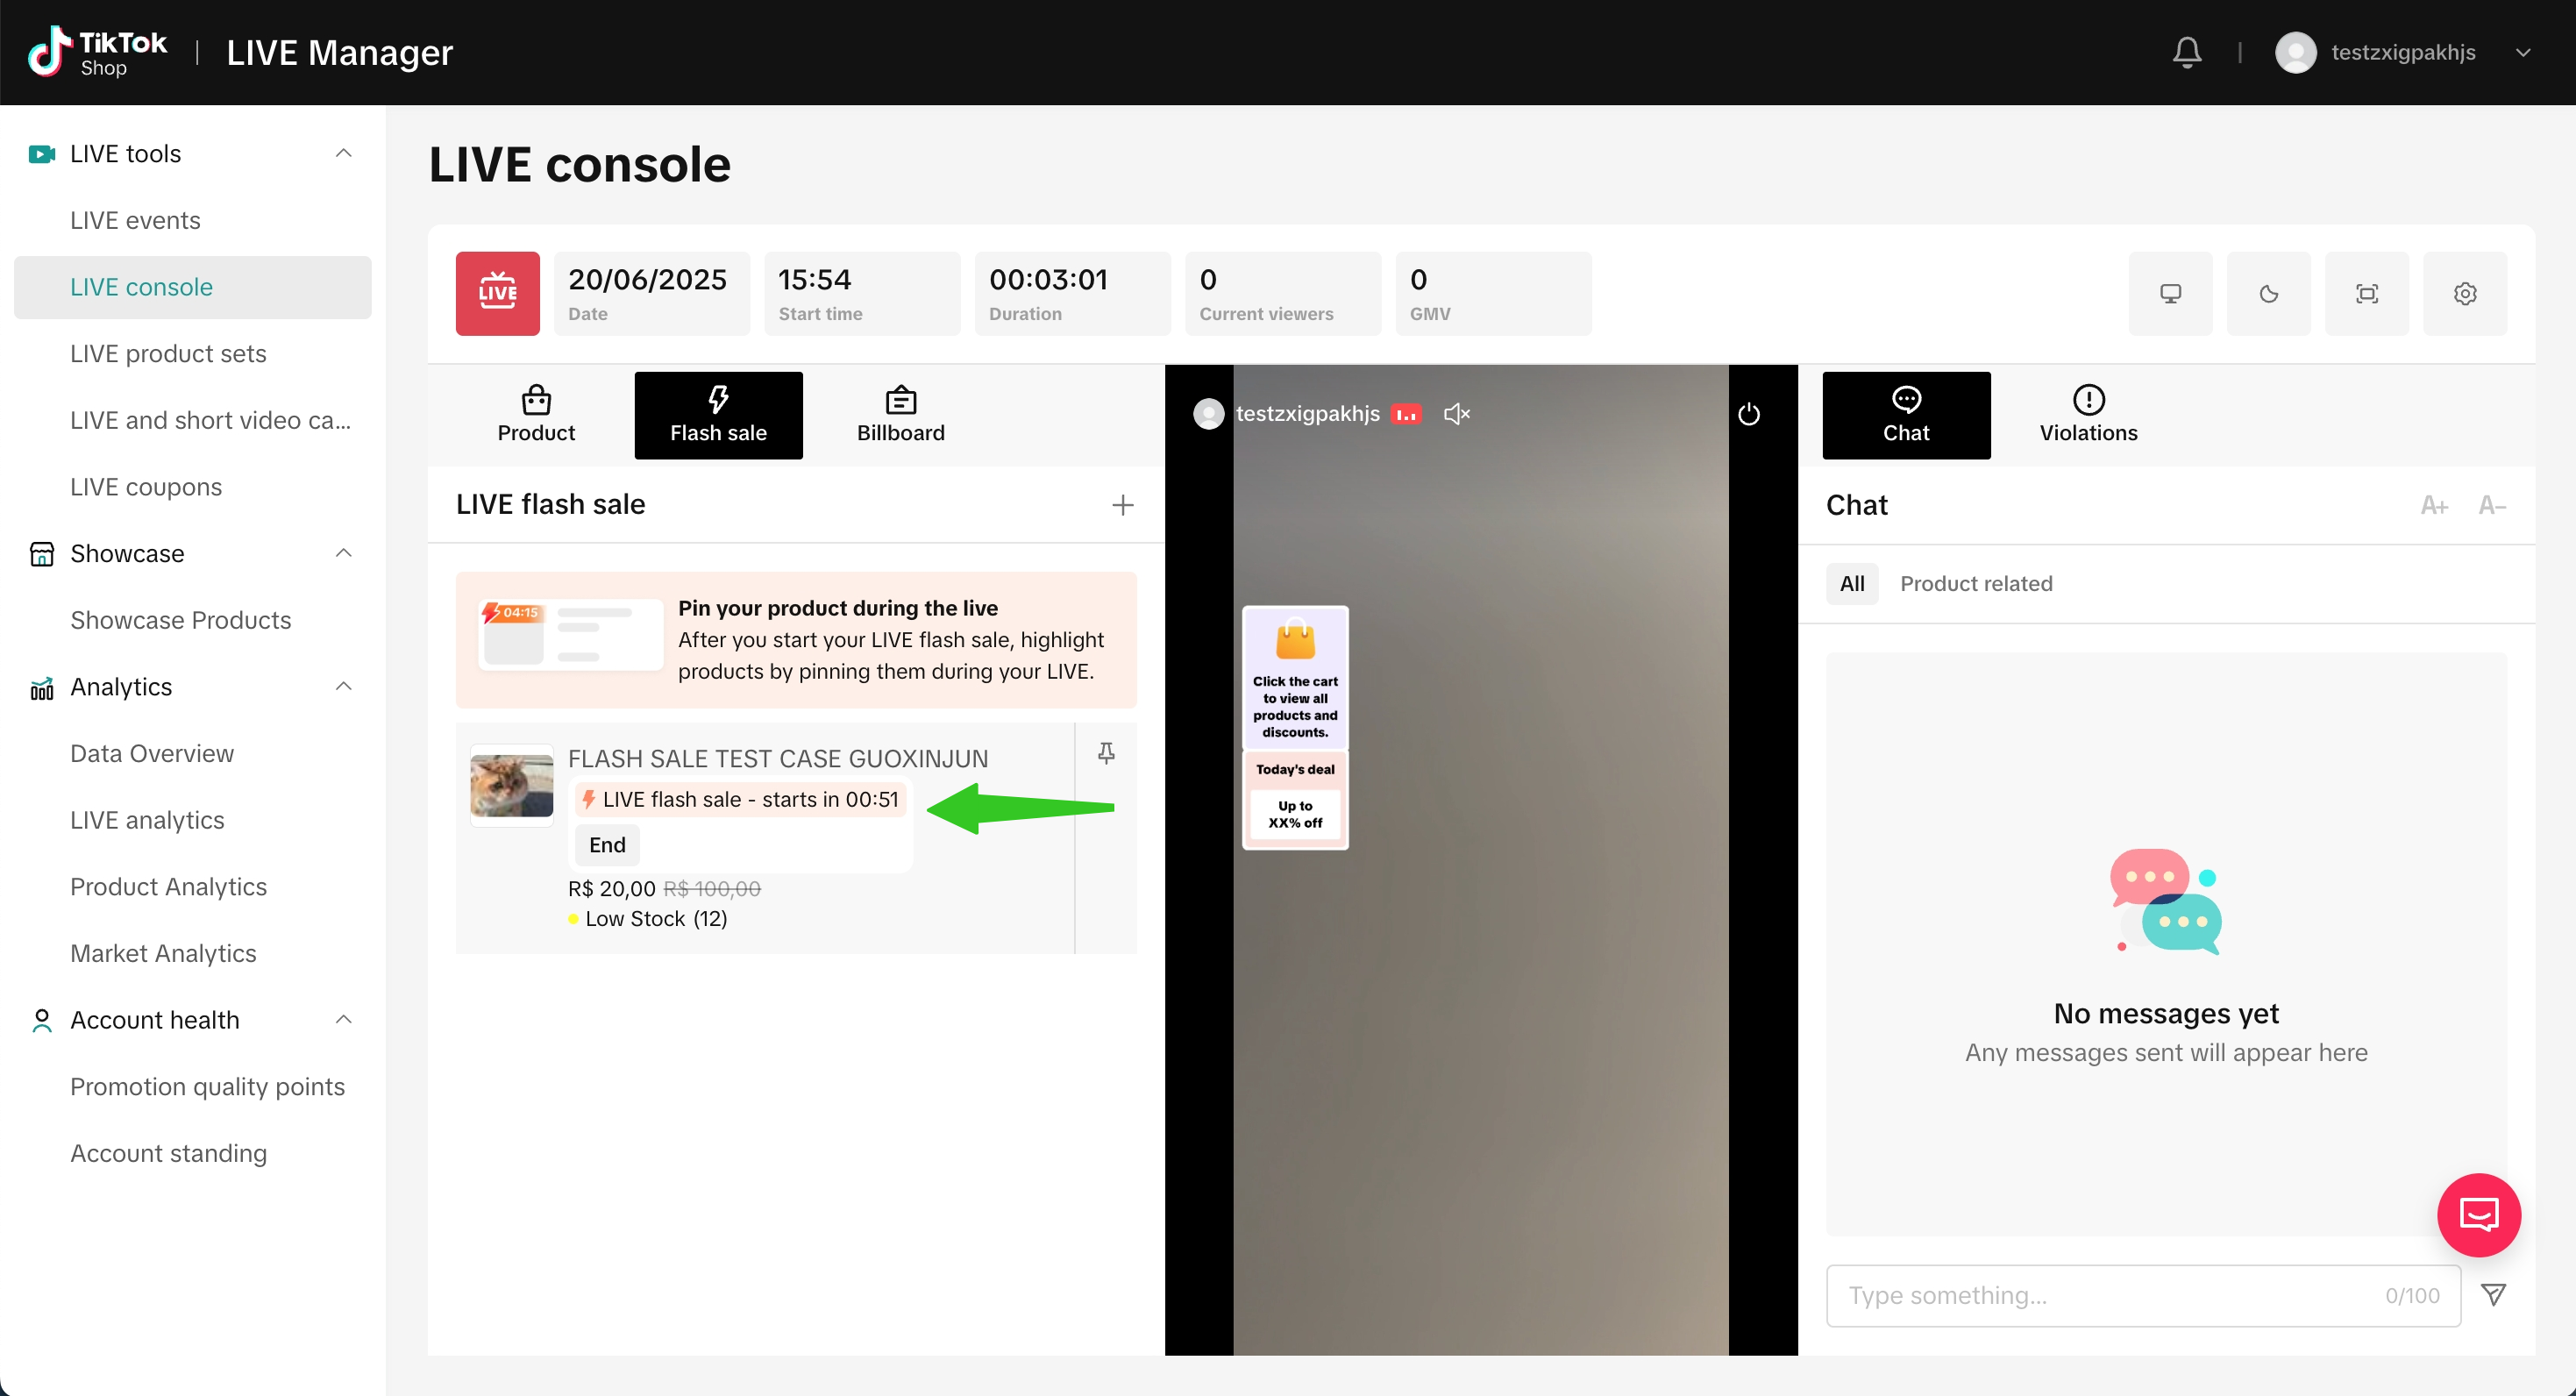Collapse the LIVE tools section
The image size is (2576, 1396).
[343, 153]
